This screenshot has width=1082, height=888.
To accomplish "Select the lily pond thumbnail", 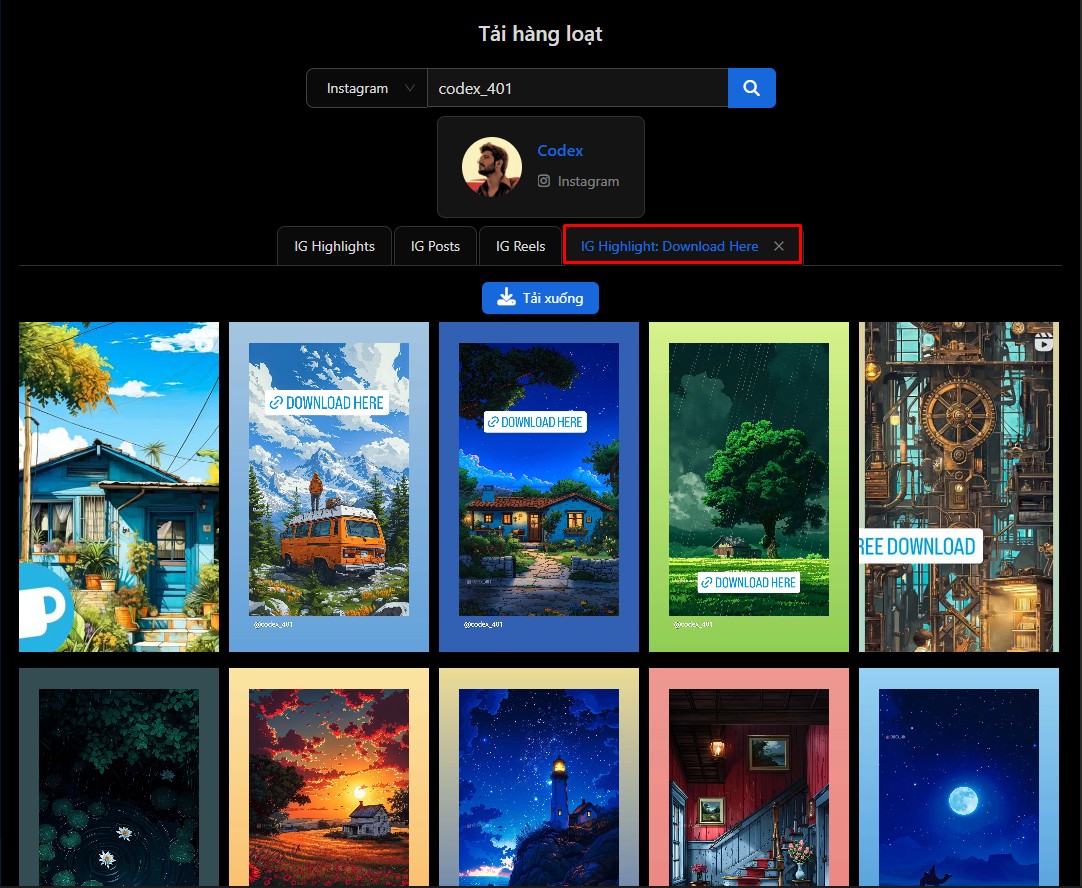I will [x=119, y=777].
